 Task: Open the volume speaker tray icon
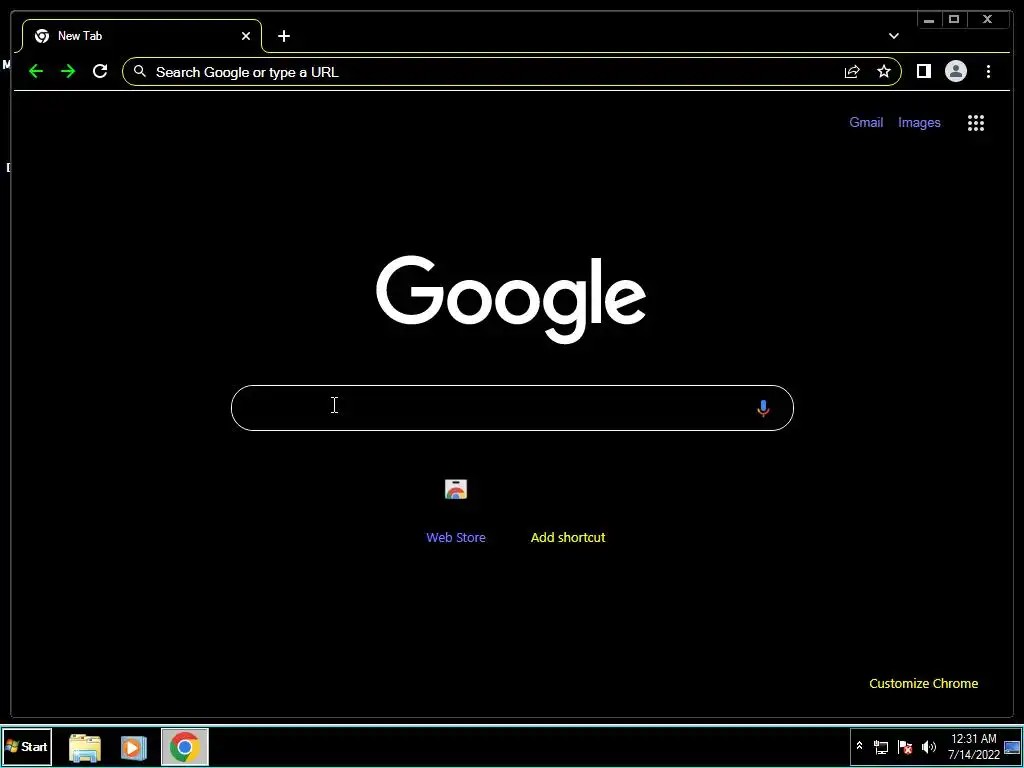coord(929,747)
